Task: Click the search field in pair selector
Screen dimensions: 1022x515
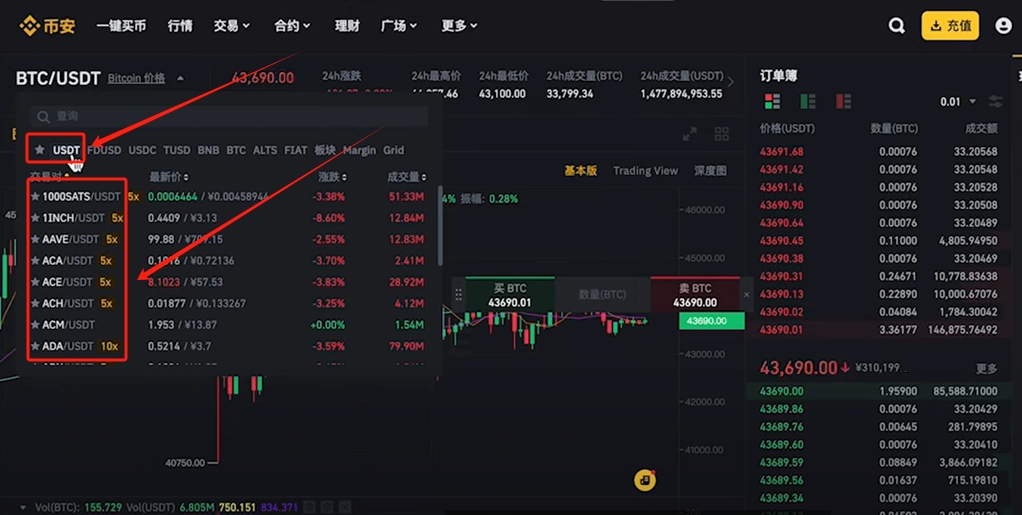Action: click(229, 116)
